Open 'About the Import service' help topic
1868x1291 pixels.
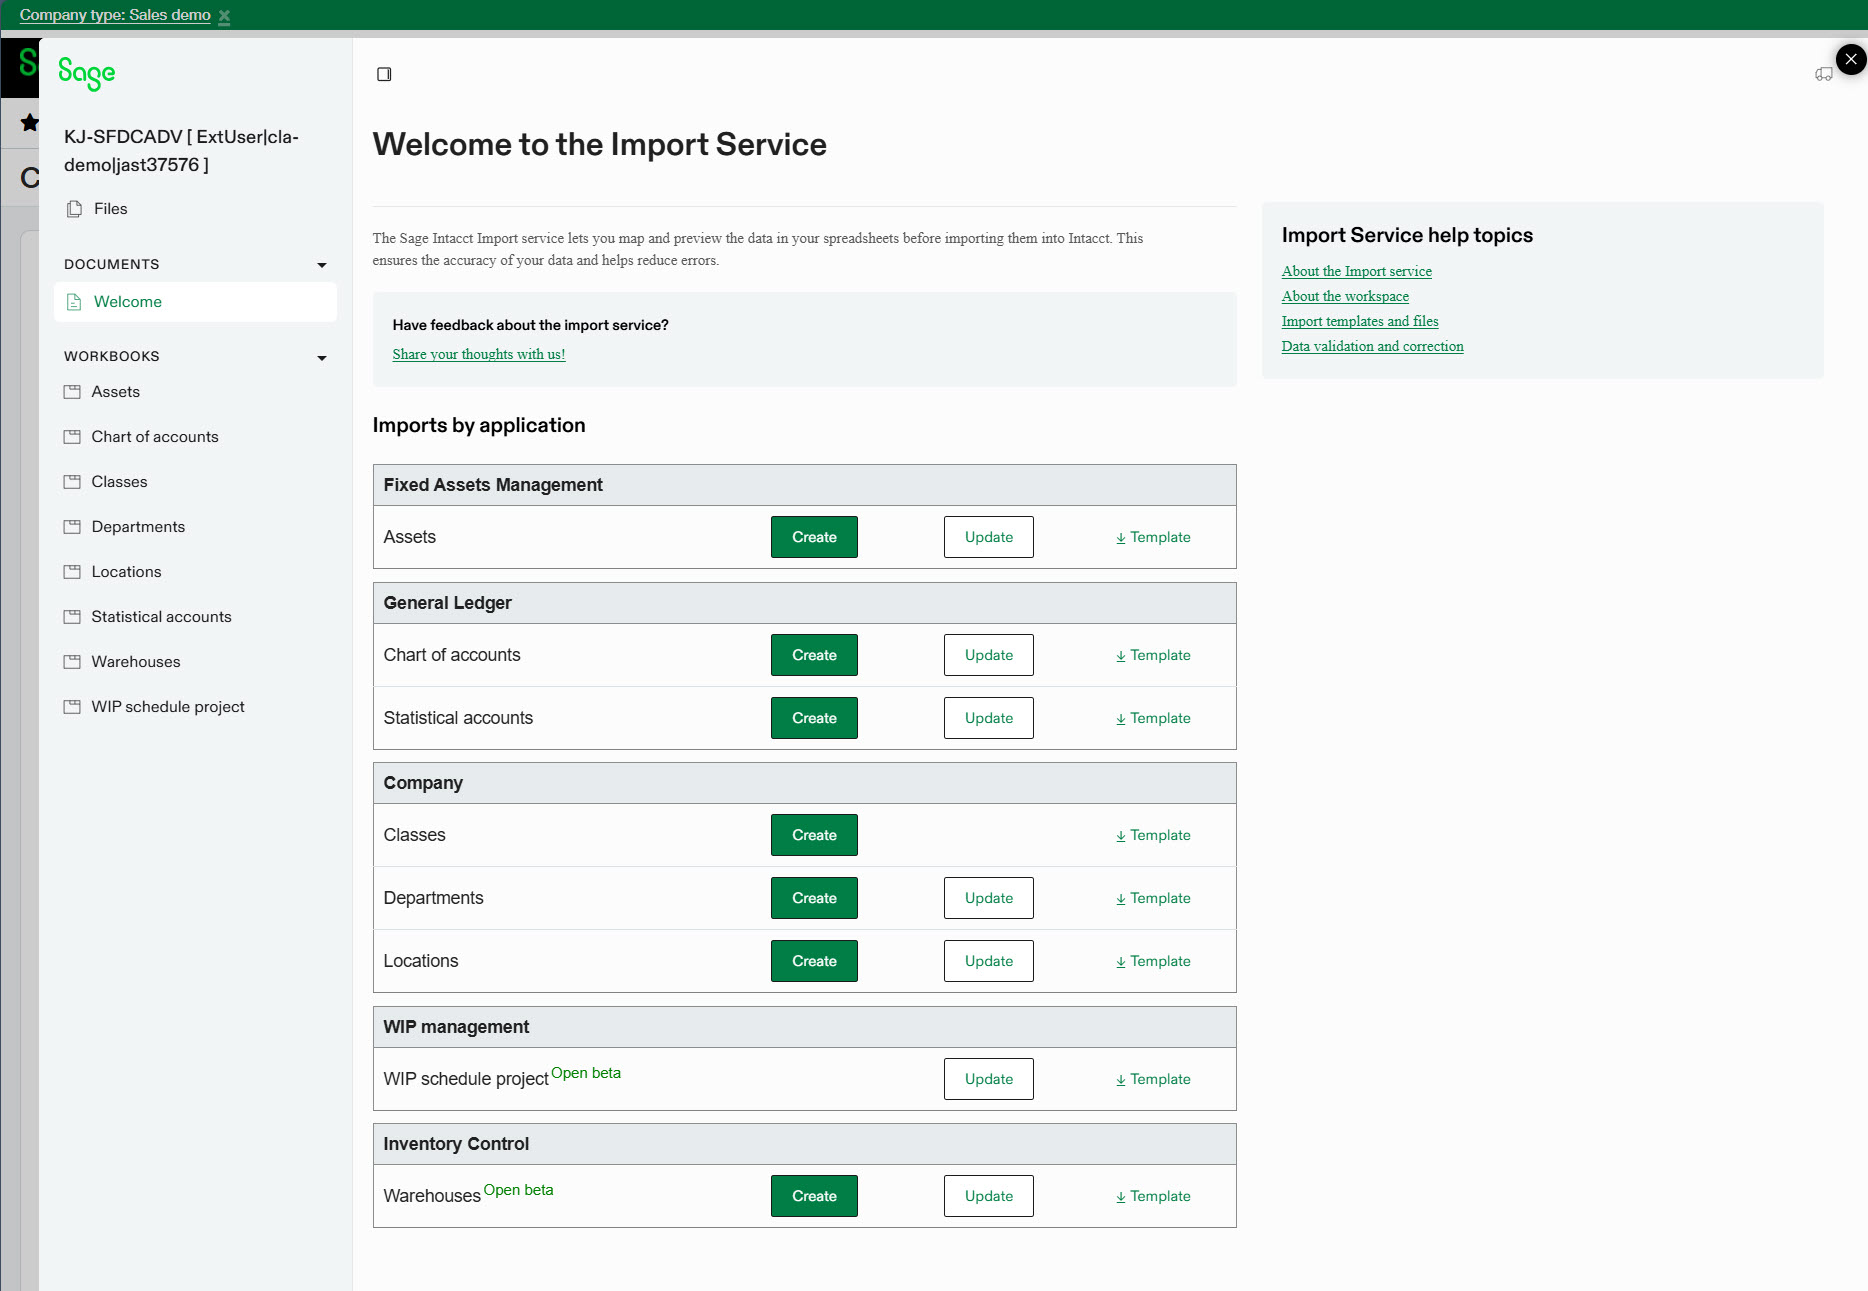(x=1356, y=271)
